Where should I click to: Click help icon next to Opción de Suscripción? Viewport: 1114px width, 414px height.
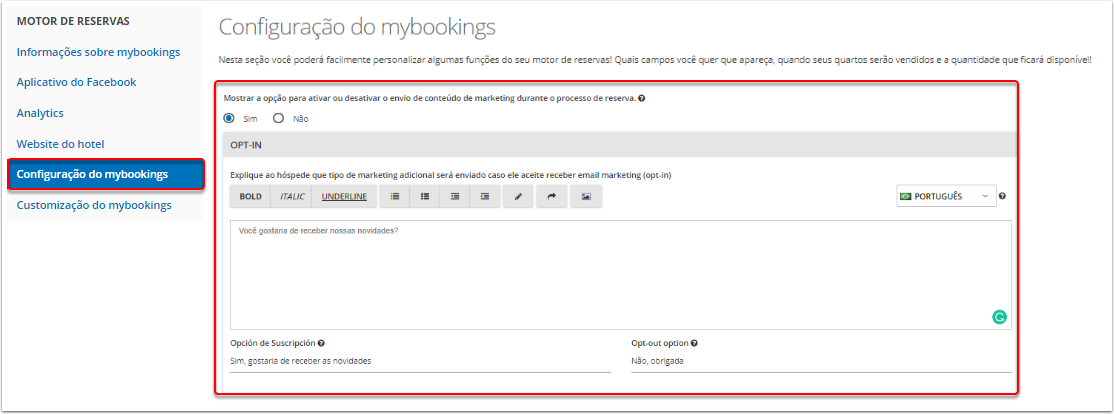pos(322,343)
